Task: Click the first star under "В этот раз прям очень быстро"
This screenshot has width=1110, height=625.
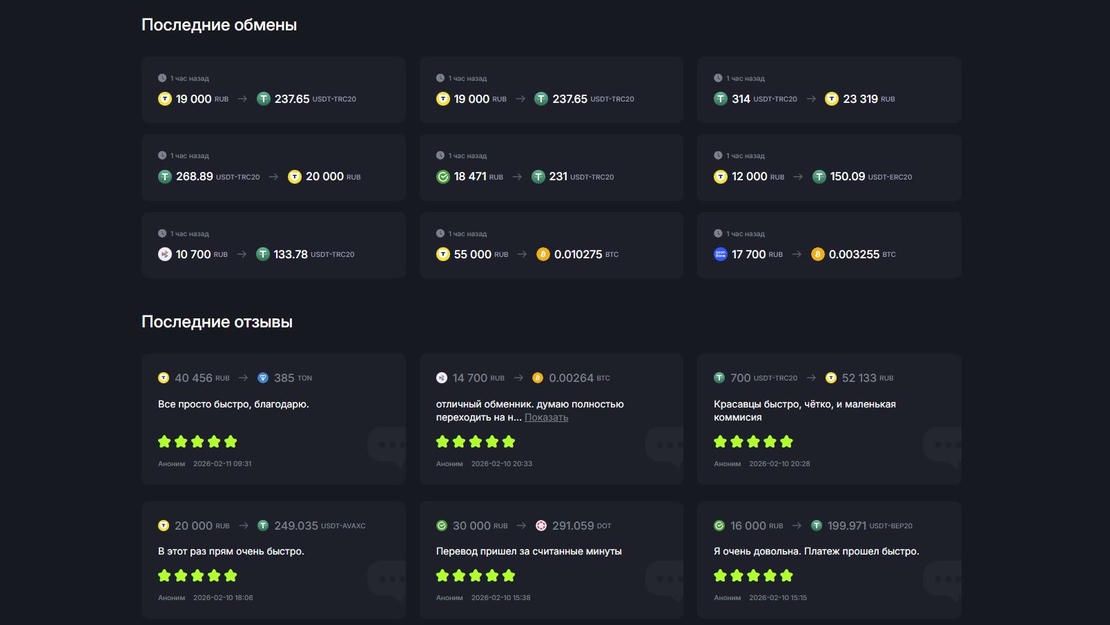Action: (x=165, y=575)
